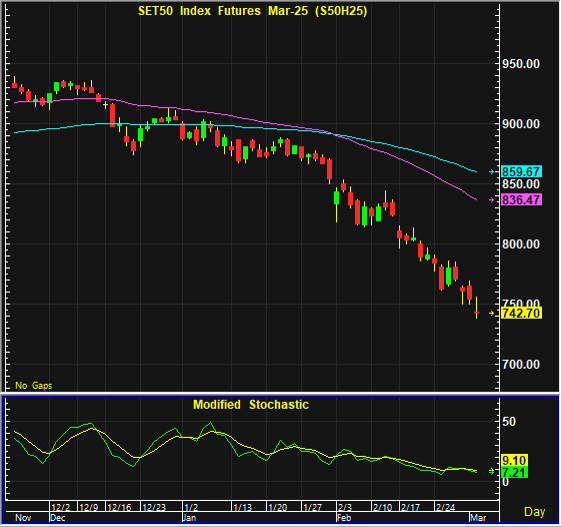
Task: Click the yellow 9.10 stochastic value label
Action: (x=514, y=460)
